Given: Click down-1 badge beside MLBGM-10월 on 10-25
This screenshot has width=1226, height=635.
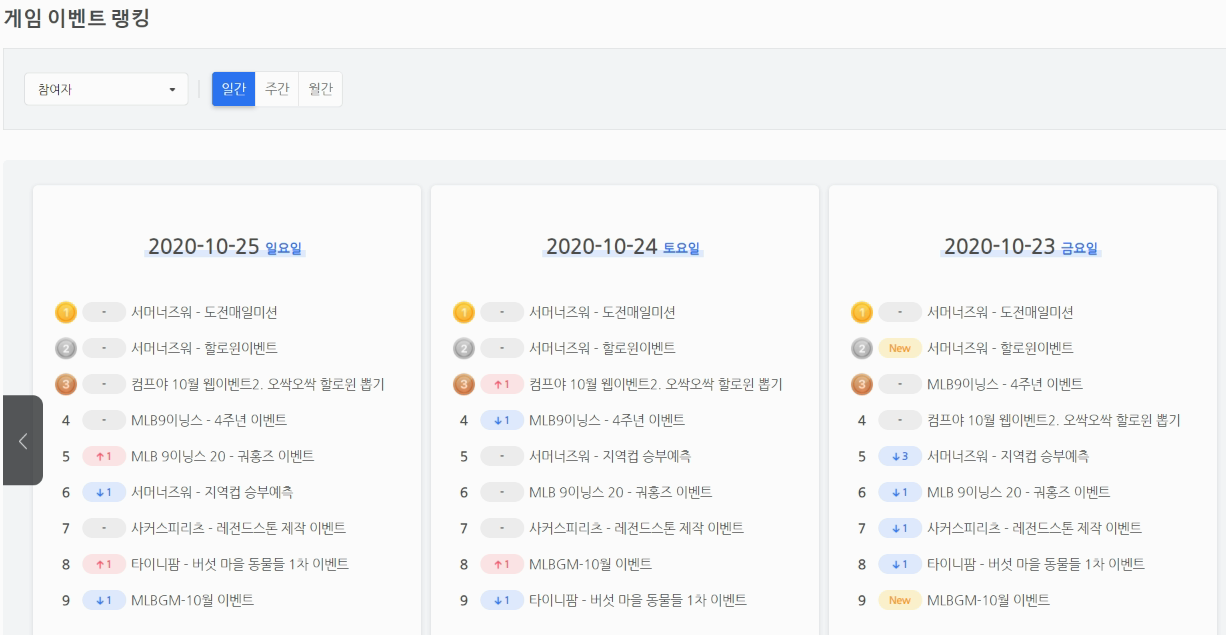Looking at the screenshot, I should pyautogui.click(x=104, y=600).
